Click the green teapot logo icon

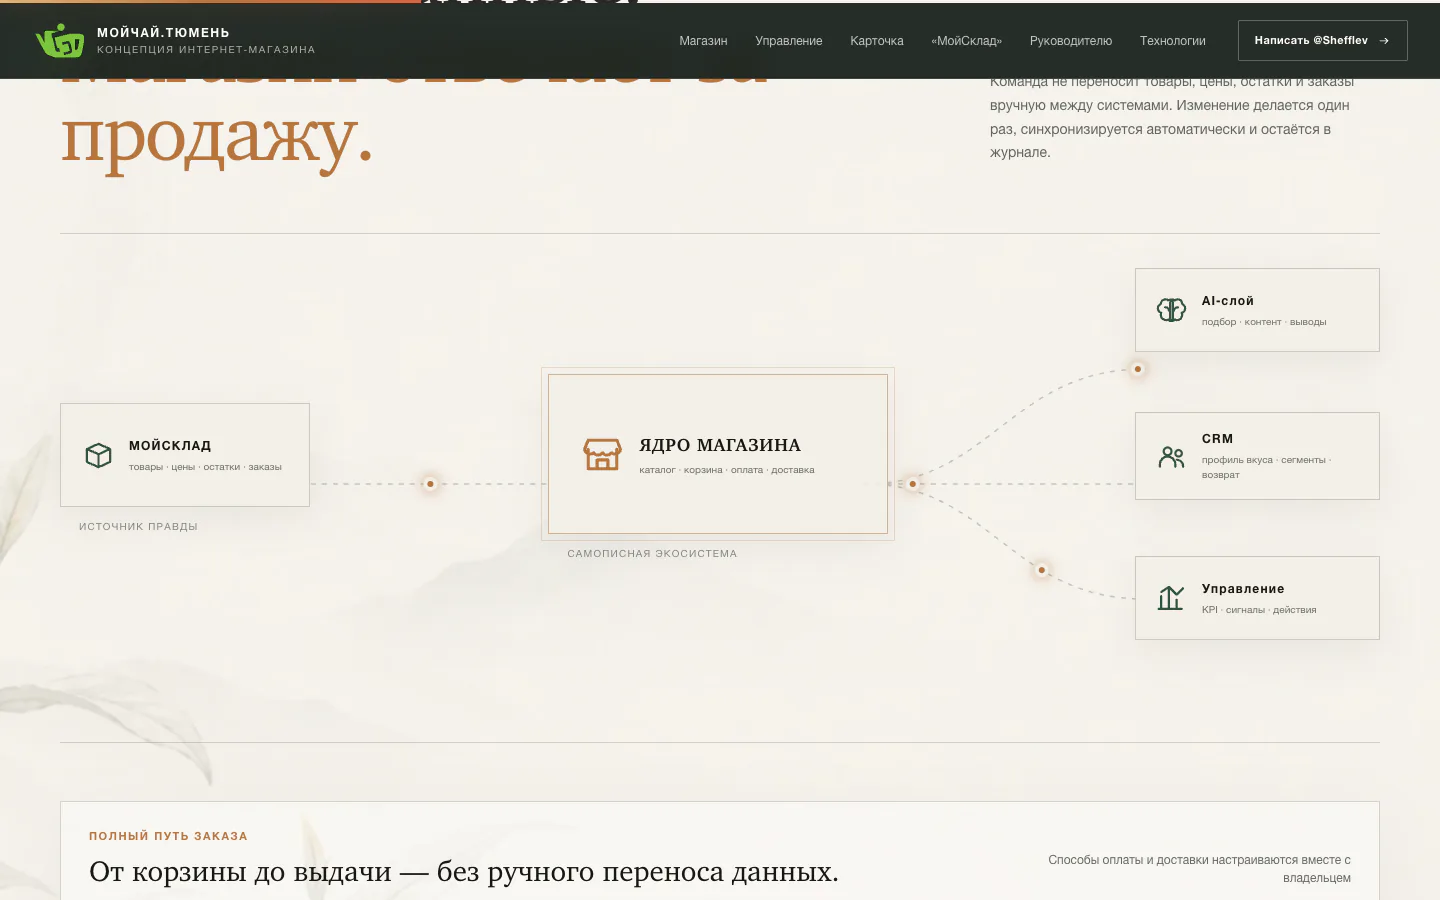[x=60, y=41]
